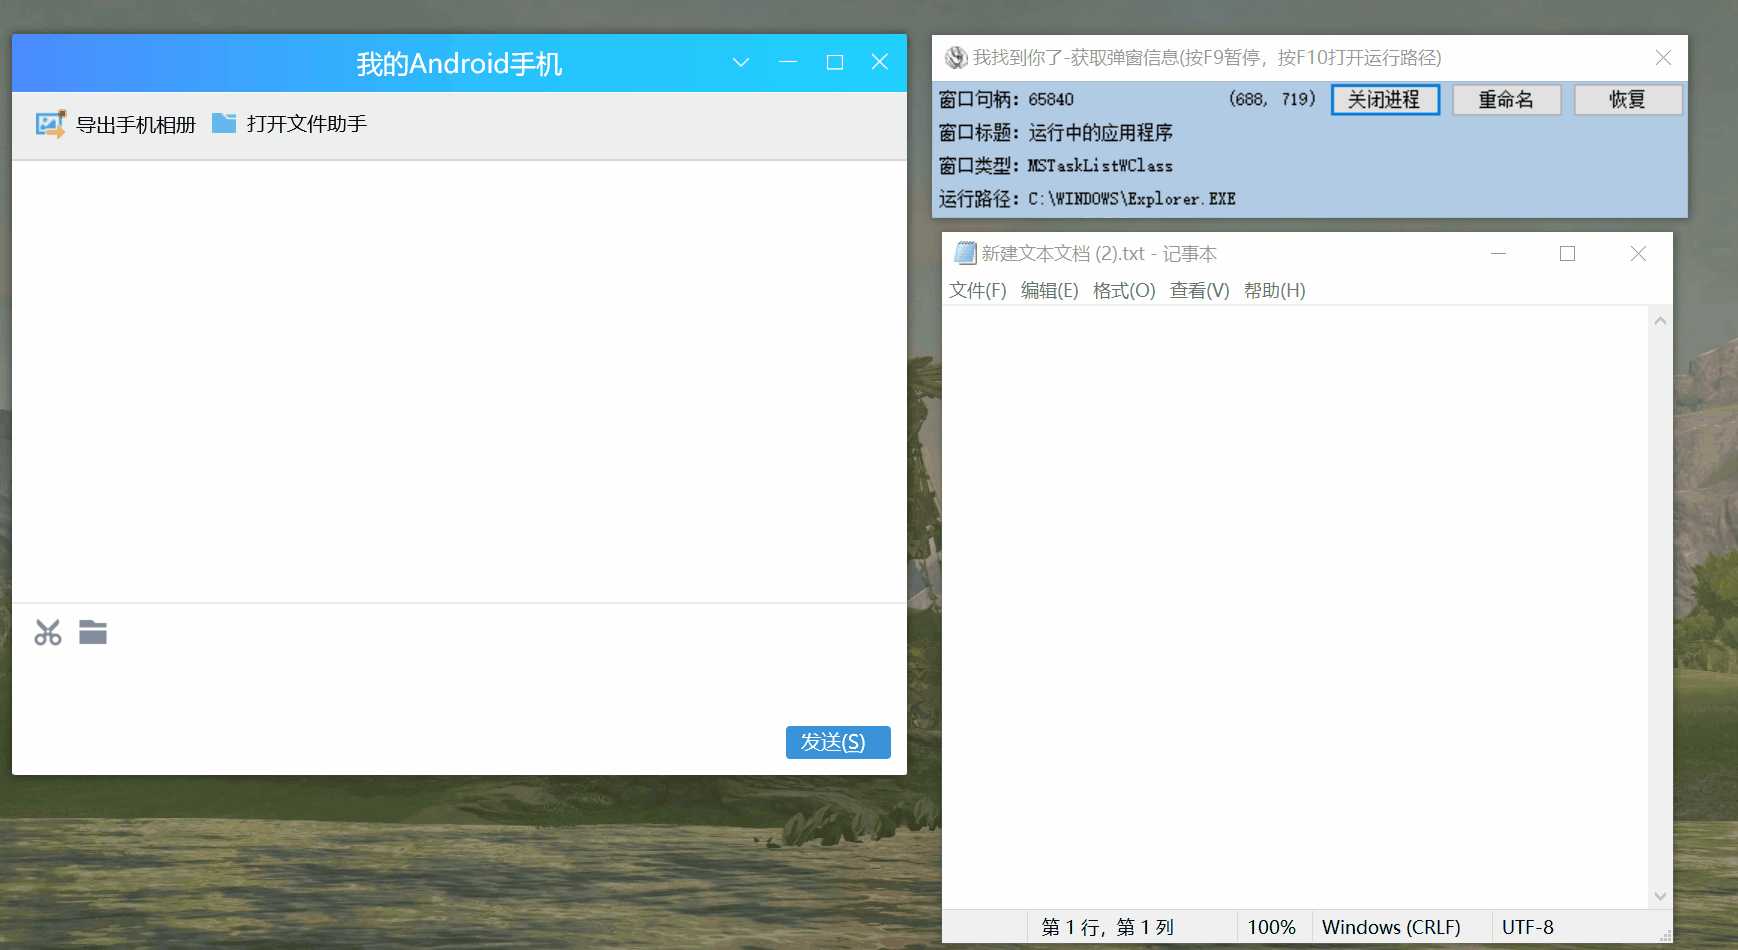Click 关闭进程 button
The height and width of the screenshot is (950, 1738).
(x=1385, y=100)
